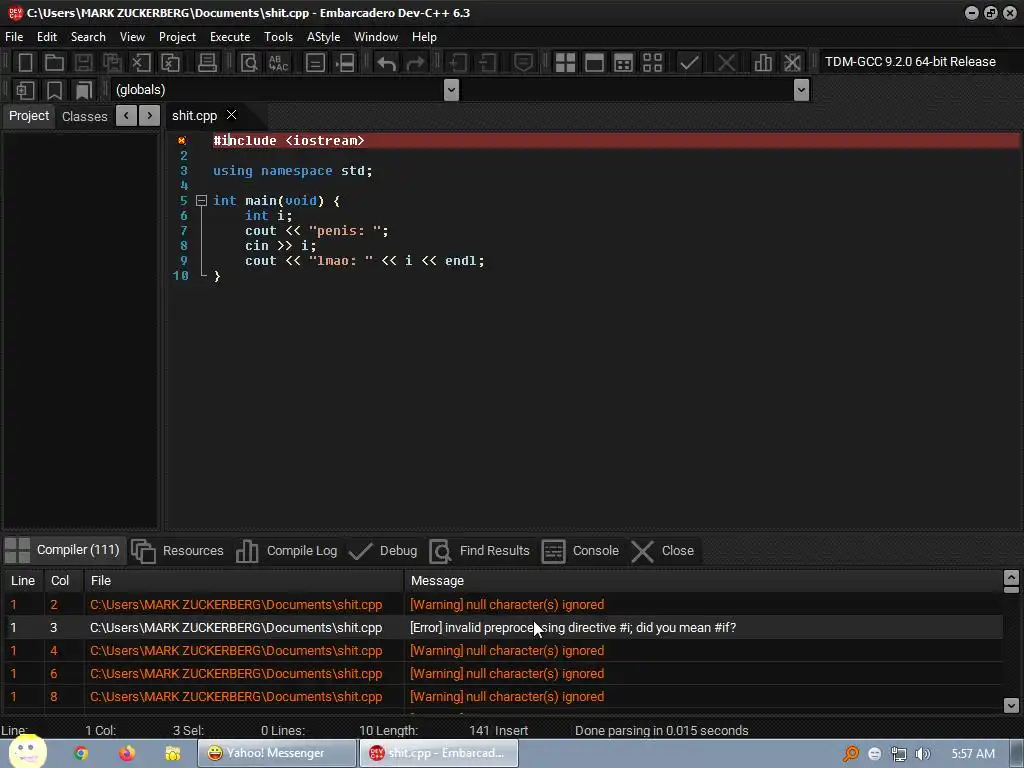This screenshot has height=768, width=1024.
Task: Open the Help menu
Action: tap(424, 37)
